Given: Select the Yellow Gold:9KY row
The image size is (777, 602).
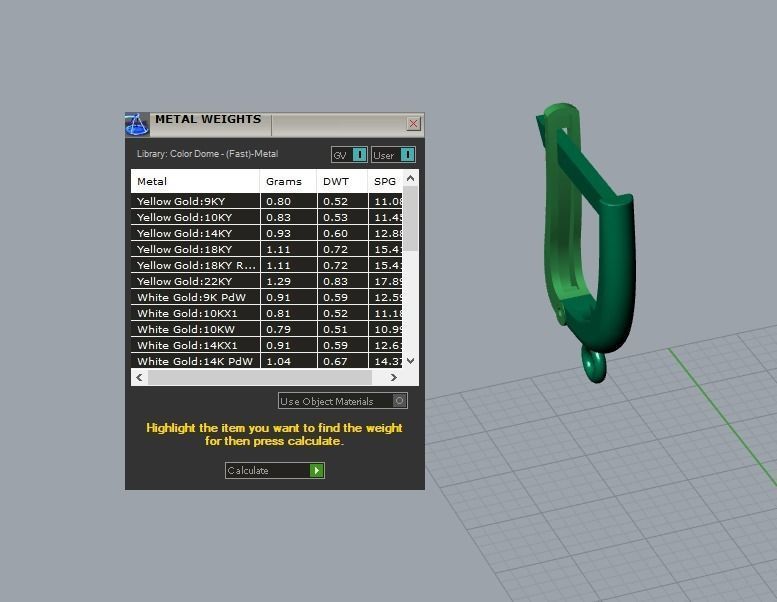Looking at the screenshot, I should pos(267,201).
